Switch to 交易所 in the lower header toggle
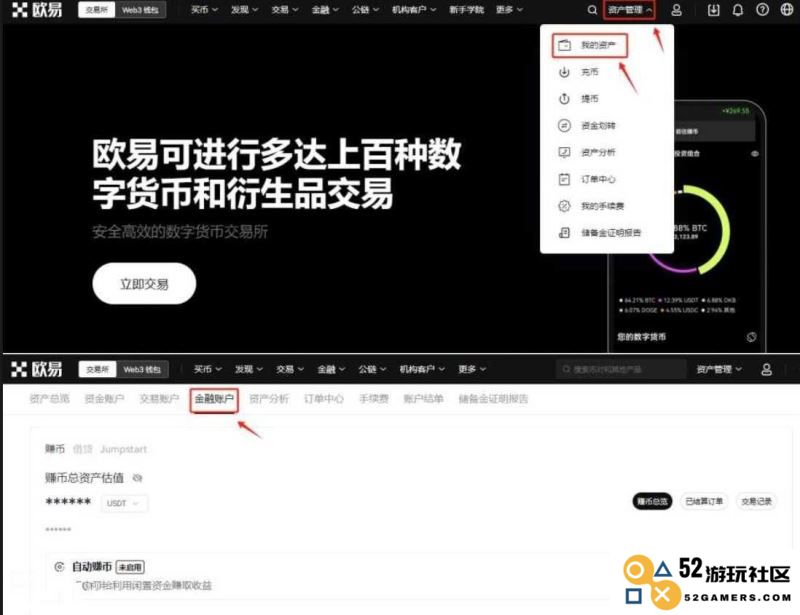This screenshot has width=800, height=615. pos(97,369)
